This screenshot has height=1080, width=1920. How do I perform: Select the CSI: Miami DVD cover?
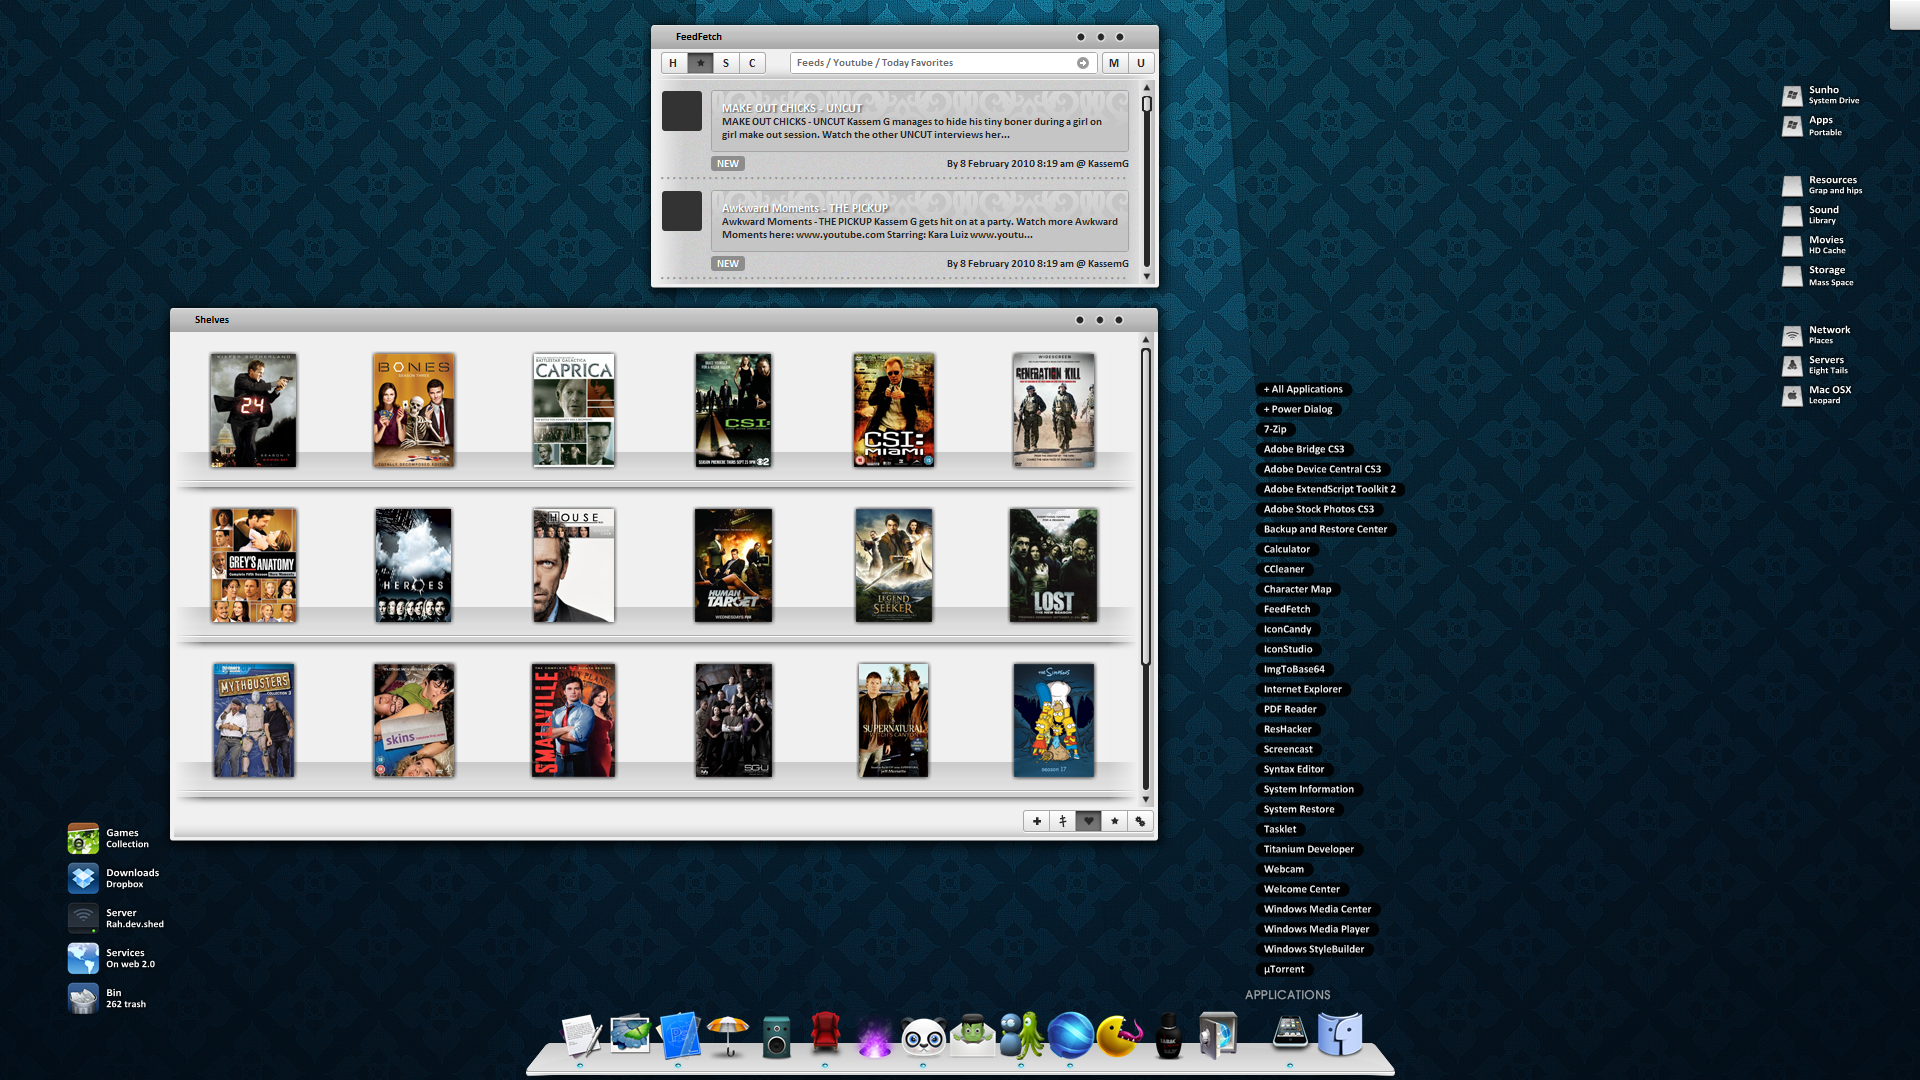click(894, 410)
